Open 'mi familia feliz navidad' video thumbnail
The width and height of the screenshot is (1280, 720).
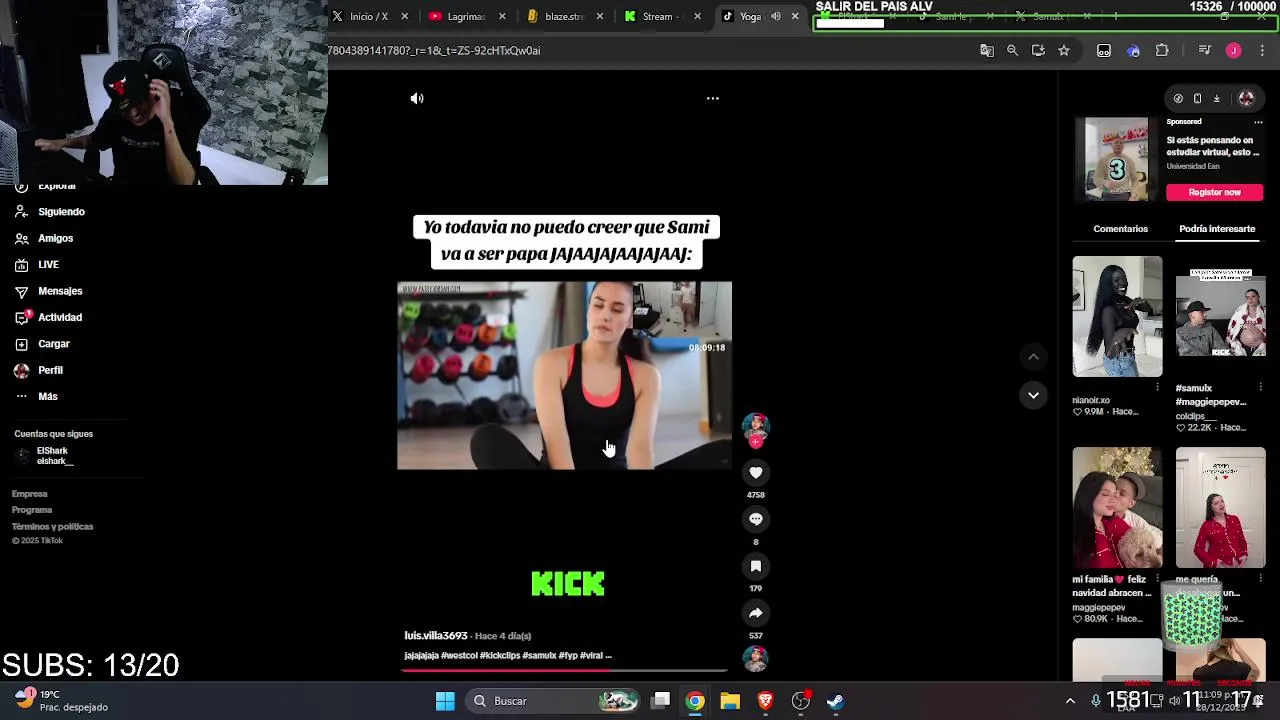click(x=1117, y=507)
